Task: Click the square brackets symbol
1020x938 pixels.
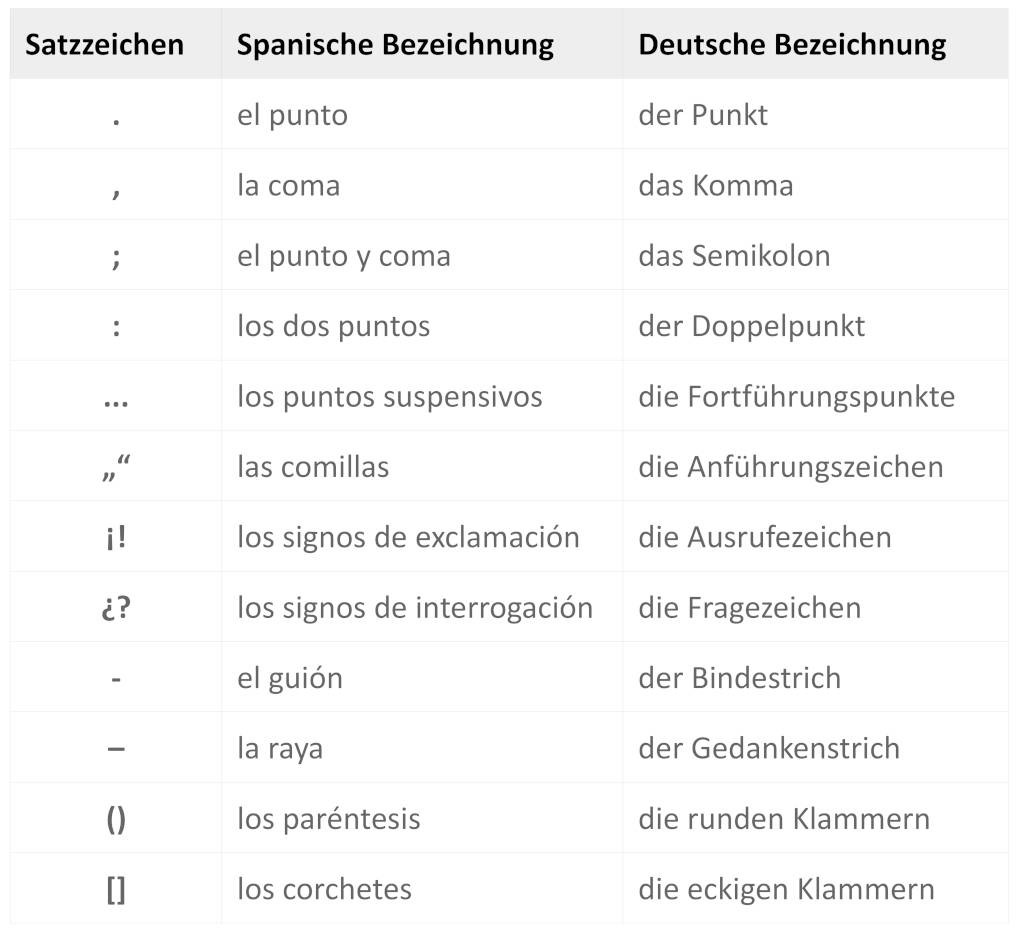Action: [x=116, y=889]
